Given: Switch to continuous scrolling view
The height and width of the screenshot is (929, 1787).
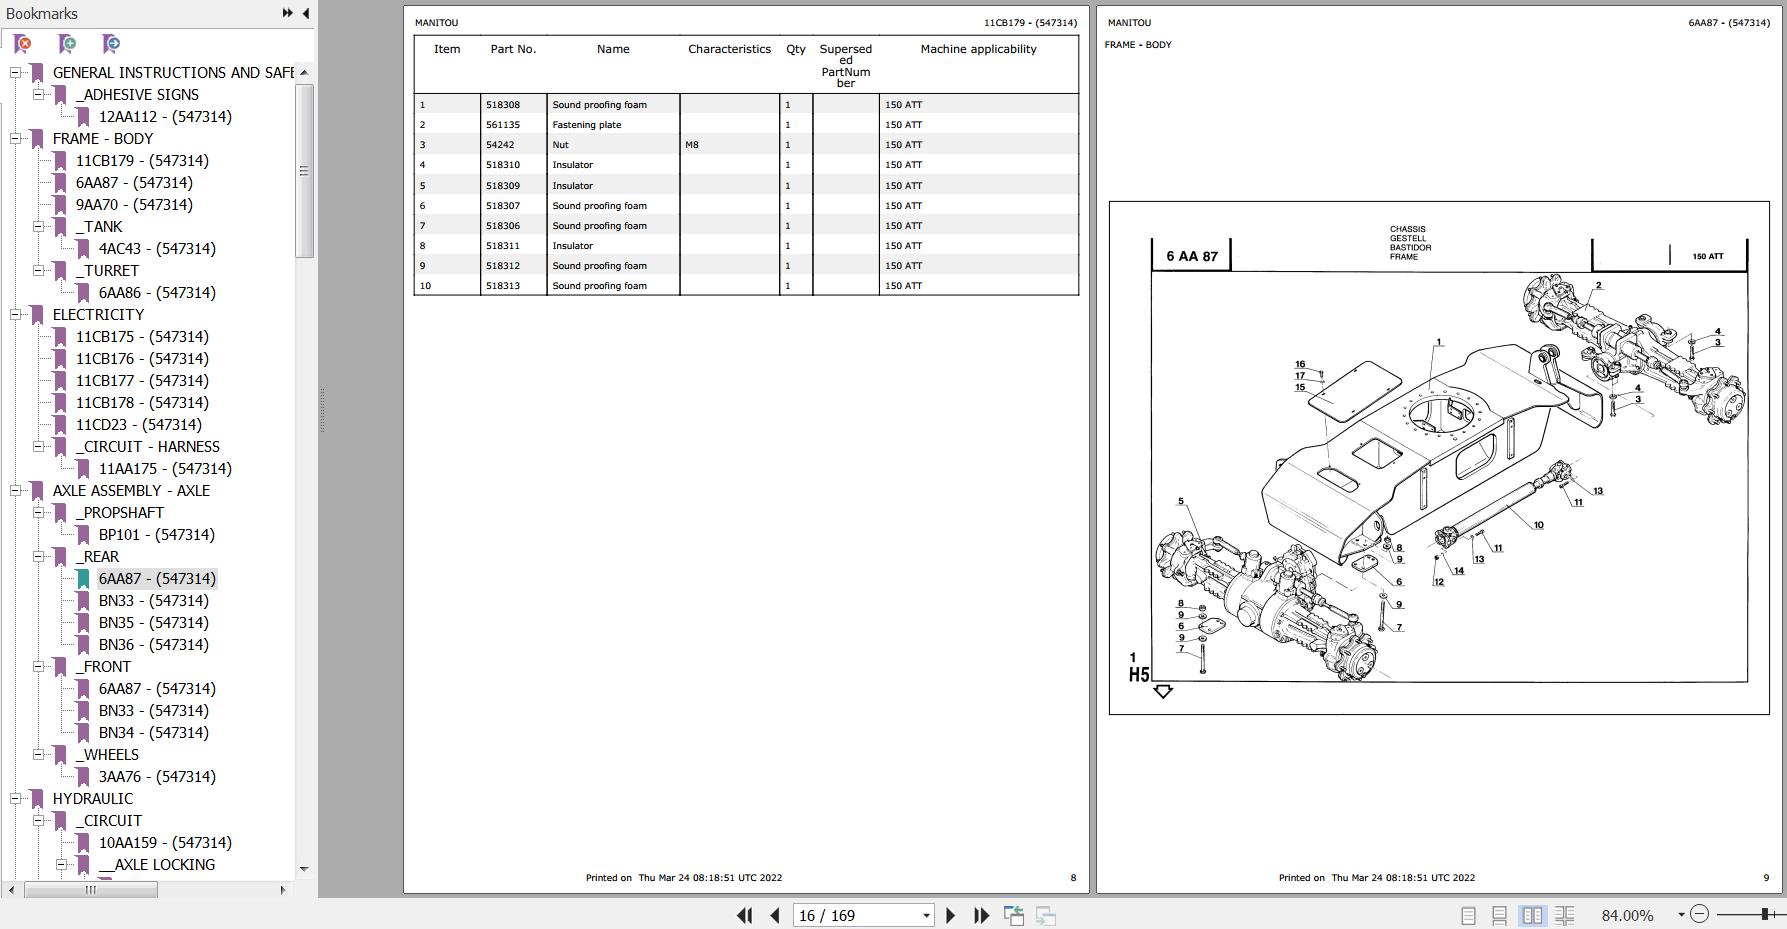Looking at the screenshot, I should [1499, 915].
